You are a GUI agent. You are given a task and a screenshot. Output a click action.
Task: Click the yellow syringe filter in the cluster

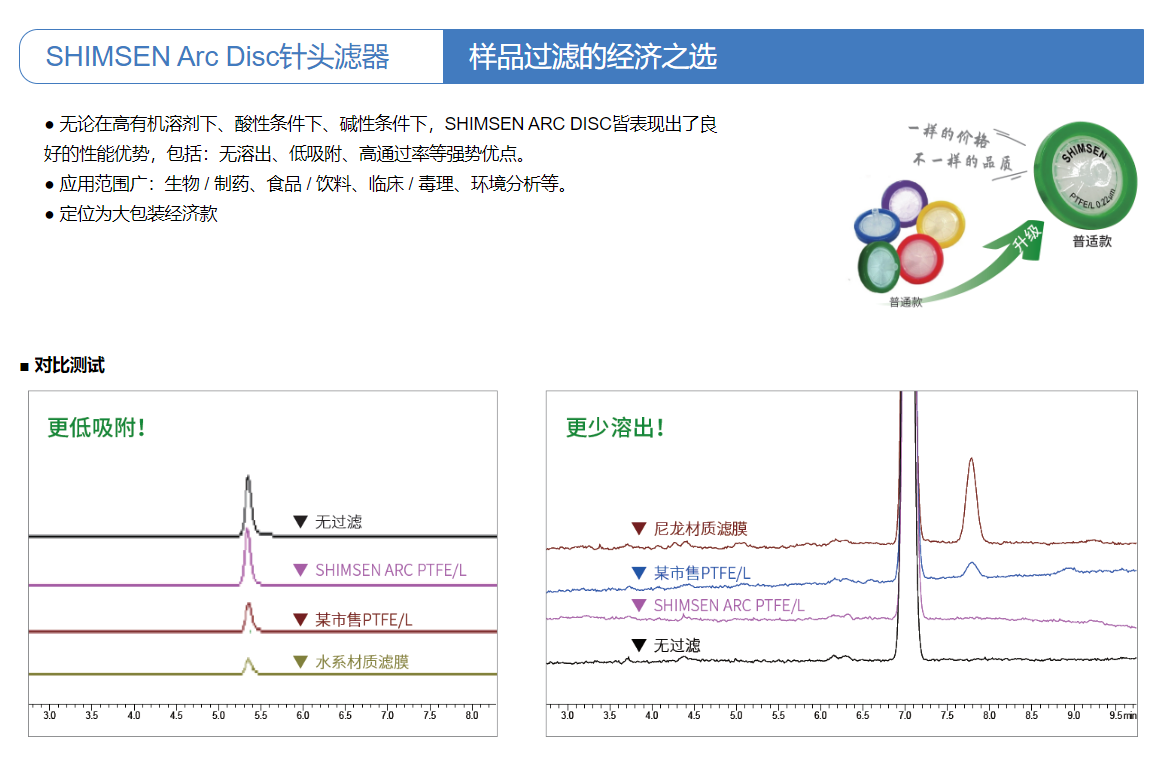(x=941, y=224)
